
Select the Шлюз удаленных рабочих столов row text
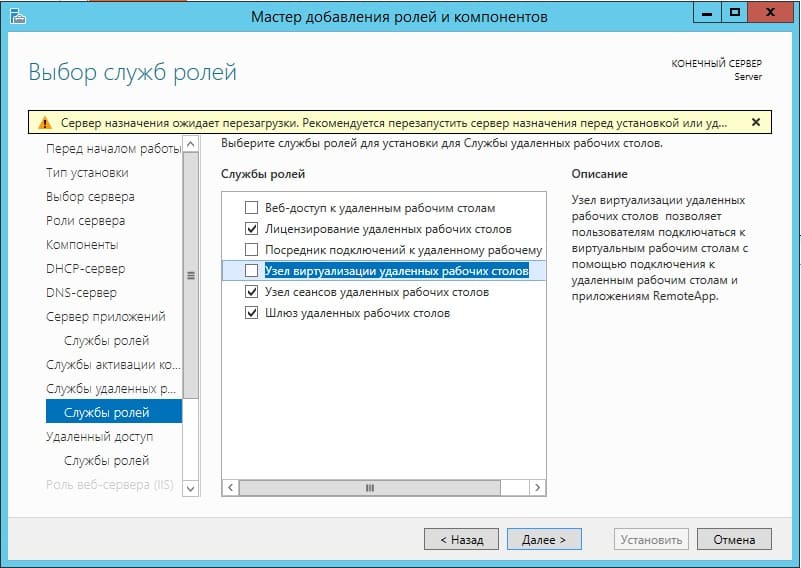click(357, 313)
